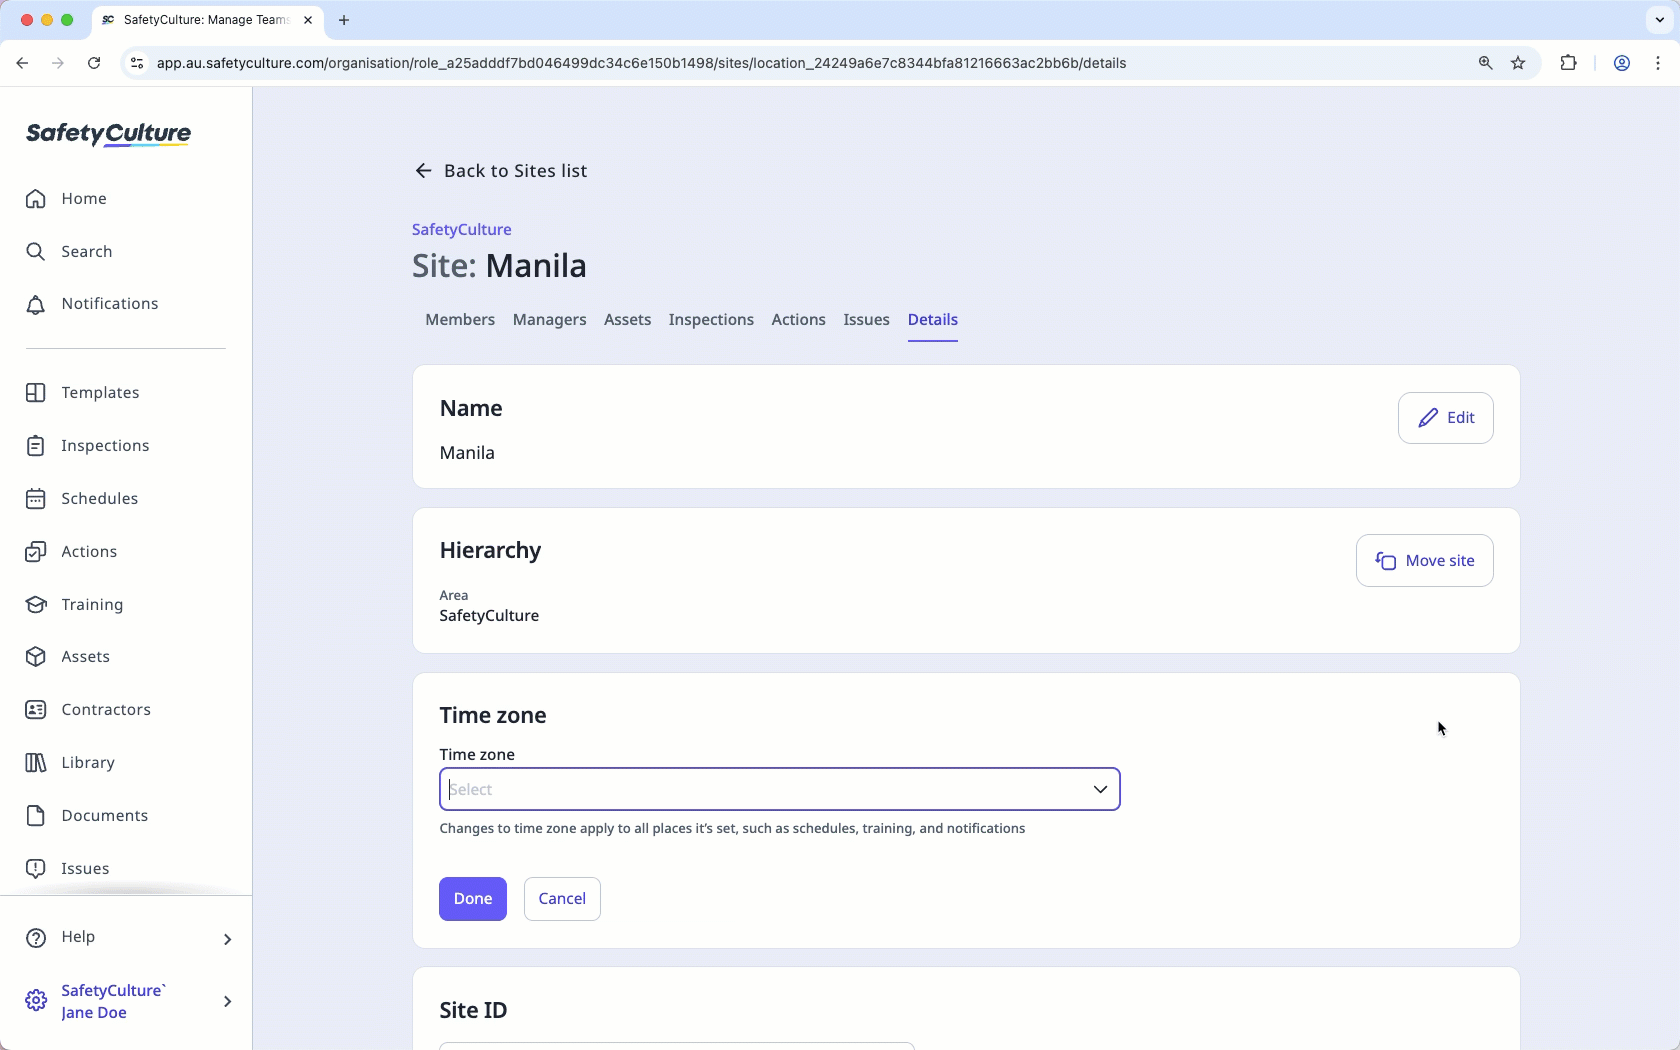Click the Notifications bell icon
This screenshot has width=1680, height=1050.
[x=36, y=304]
